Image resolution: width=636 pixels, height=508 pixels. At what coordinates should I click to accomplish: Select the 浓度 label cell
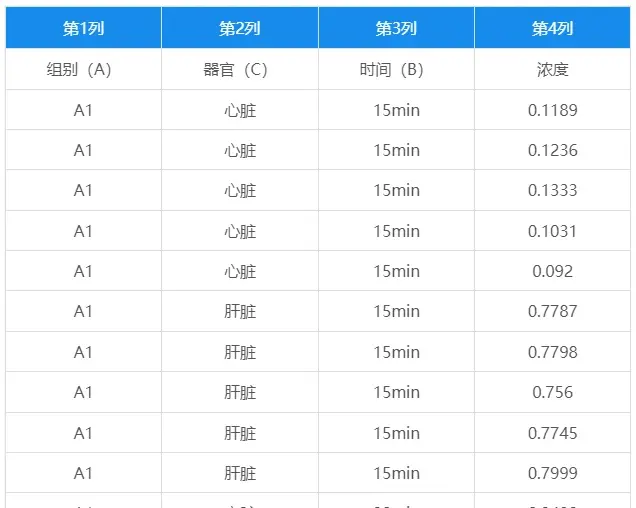click(x=553, y=70)
